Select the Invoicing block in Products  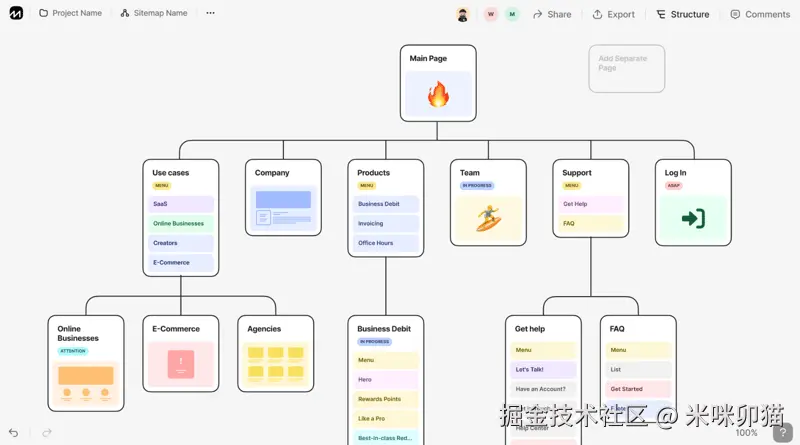point(386,224)
